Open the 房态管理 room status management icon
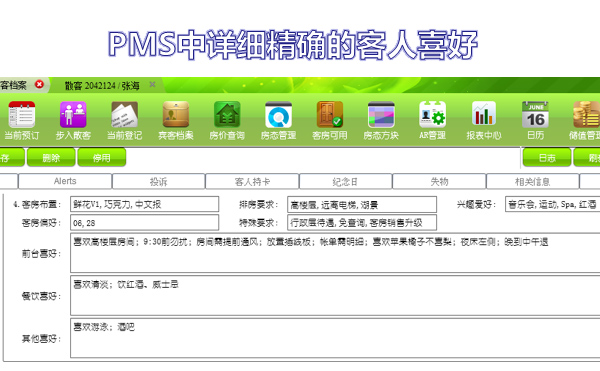 coord(279,115)
